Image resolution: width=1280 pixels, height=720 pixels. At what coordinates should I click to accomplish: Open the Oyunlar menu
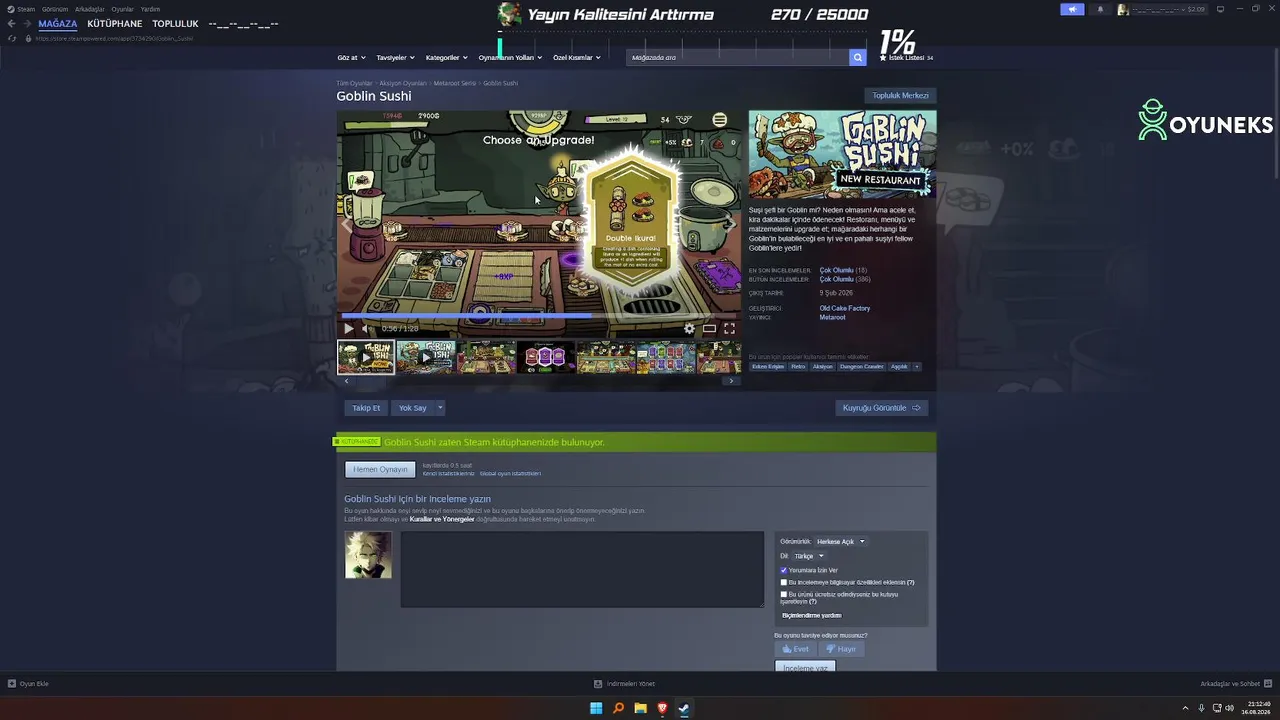click(x=122, y=9)
